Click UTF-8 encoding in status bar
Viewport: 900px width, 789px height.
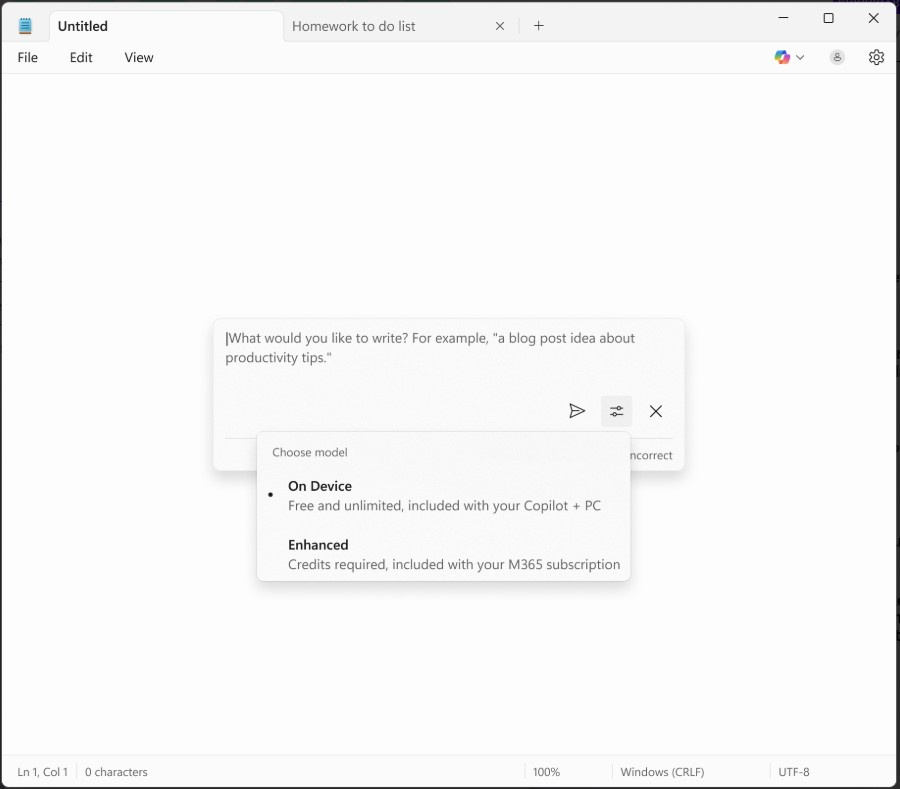click(x=793, y=772)
